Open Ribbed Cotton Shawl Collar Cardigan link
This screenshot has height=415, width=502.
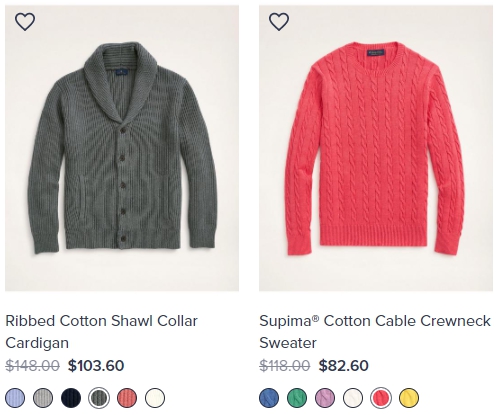[x=102, y=332]
